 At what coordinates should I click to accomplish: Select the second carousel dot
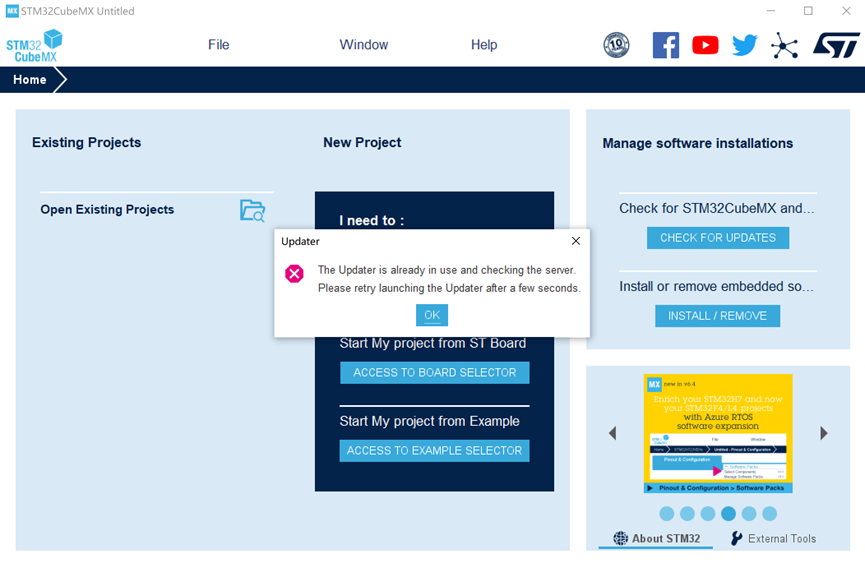tap(687, 514)
